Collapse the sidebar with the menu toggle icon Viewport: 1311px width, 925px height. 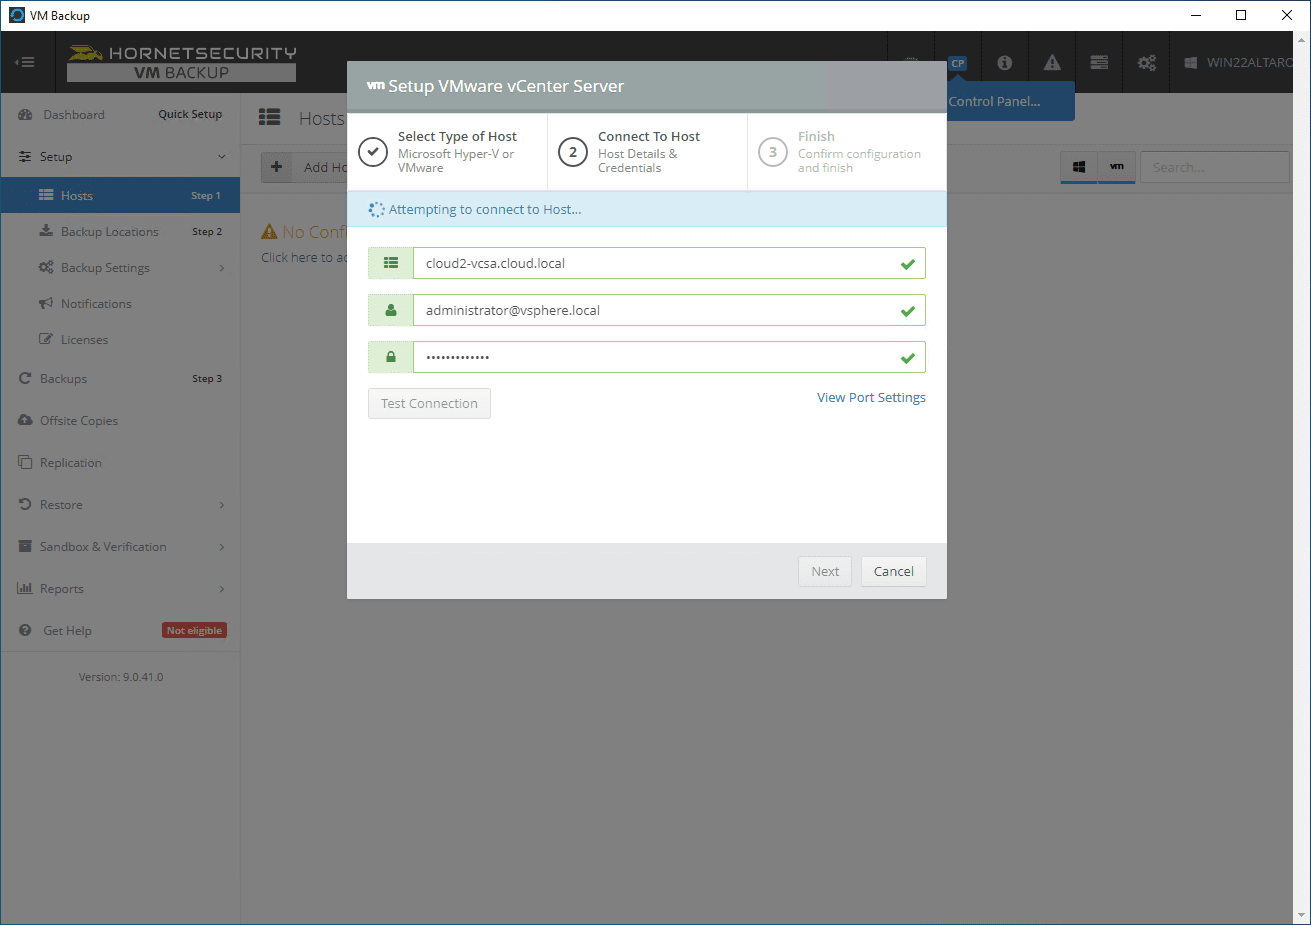point(24,62)
